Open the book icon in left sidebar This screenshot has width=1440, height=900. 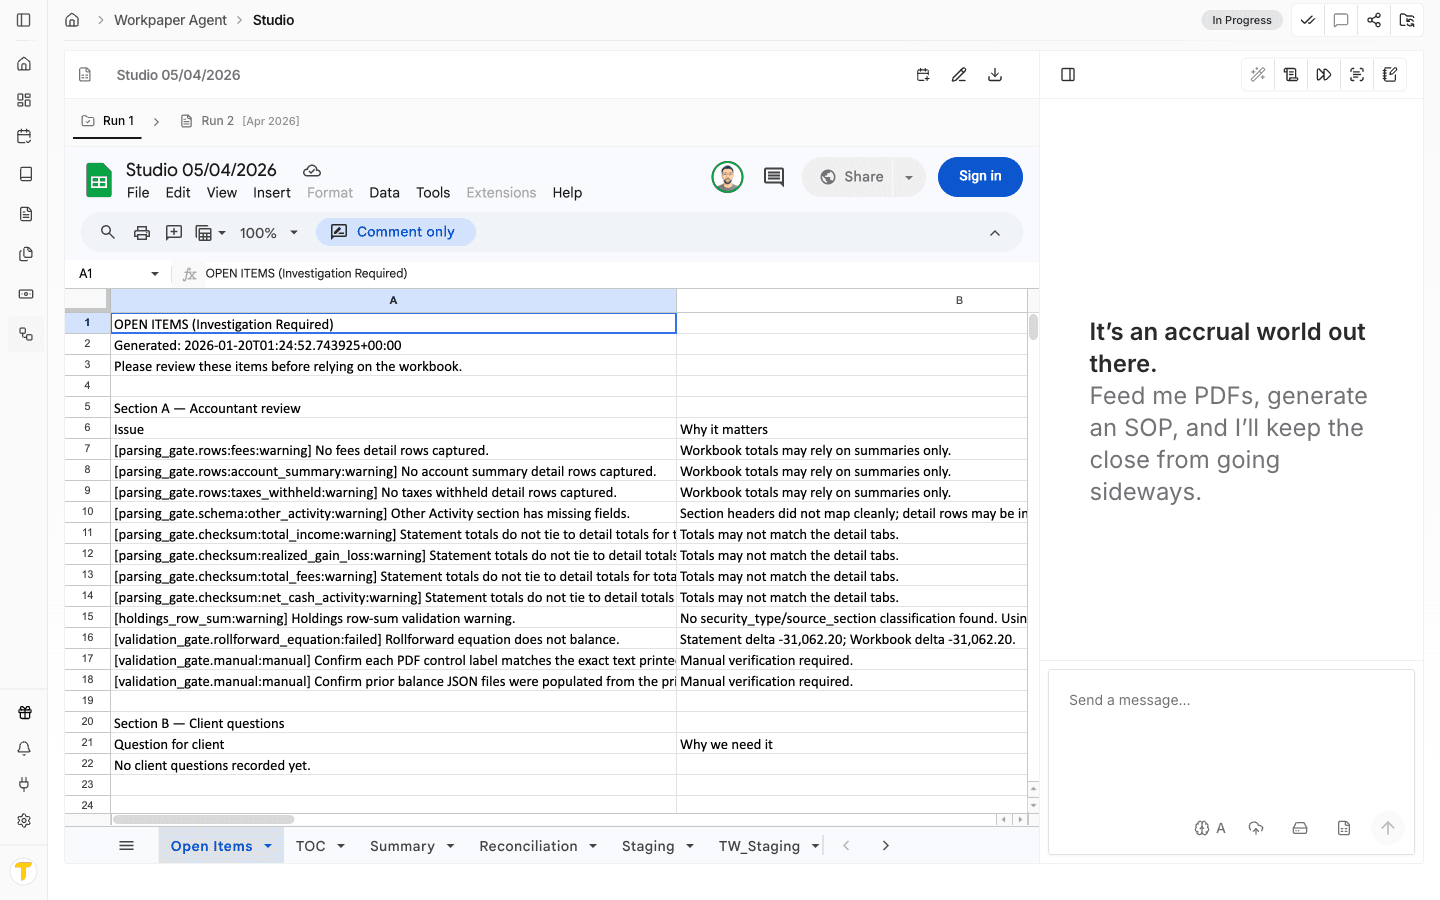point(24,174)
